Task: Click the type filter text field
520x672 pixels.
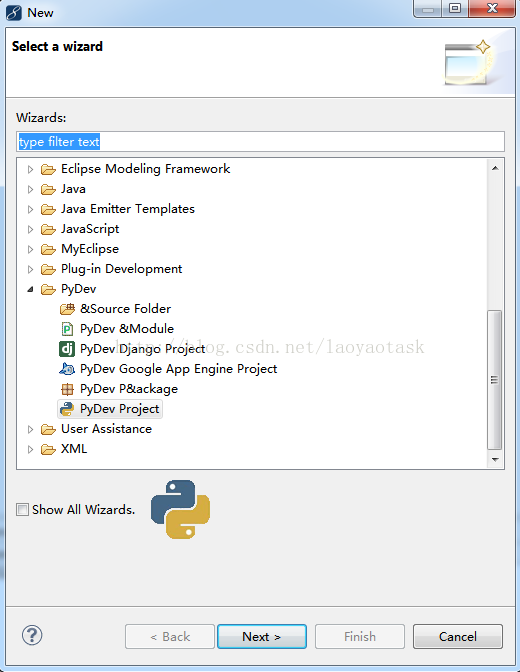Action: [x=260, y=142]
